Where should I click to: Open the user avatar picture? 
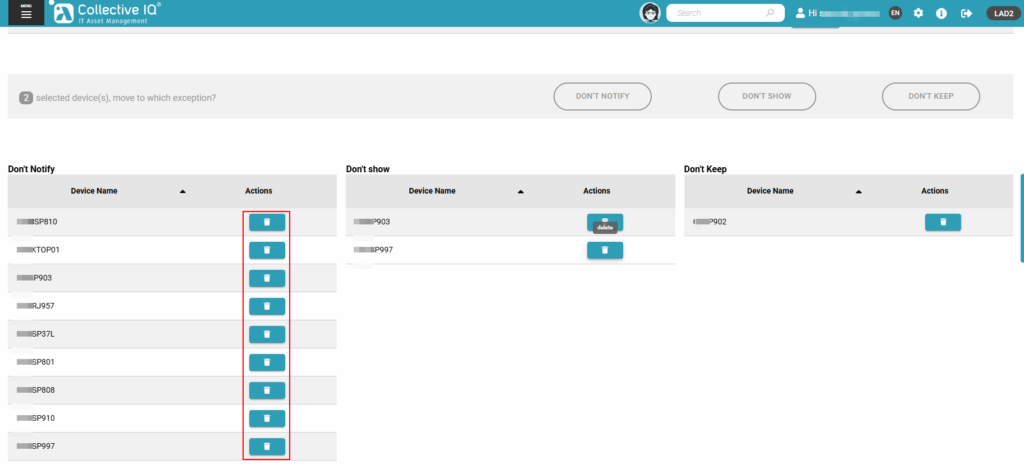point(650,13)
